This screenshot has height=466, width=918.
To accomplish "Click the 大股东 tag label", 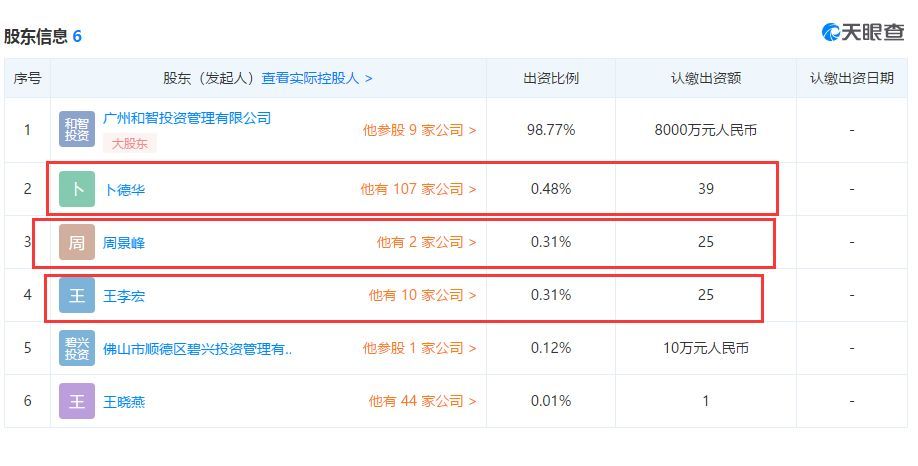I will point(129,143).
